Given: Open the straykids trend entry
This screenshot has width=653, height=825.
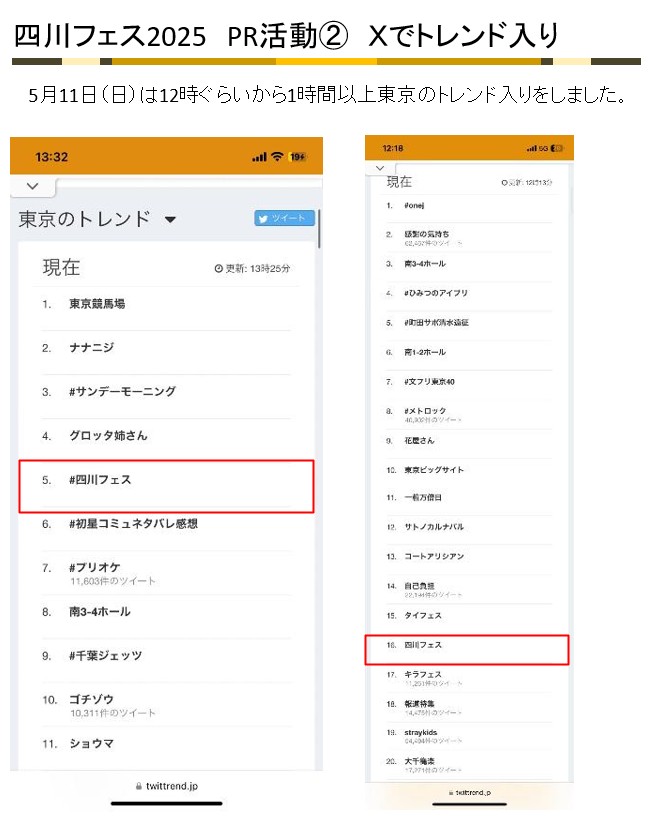Looking at the screenshot, I should (422, 733).
